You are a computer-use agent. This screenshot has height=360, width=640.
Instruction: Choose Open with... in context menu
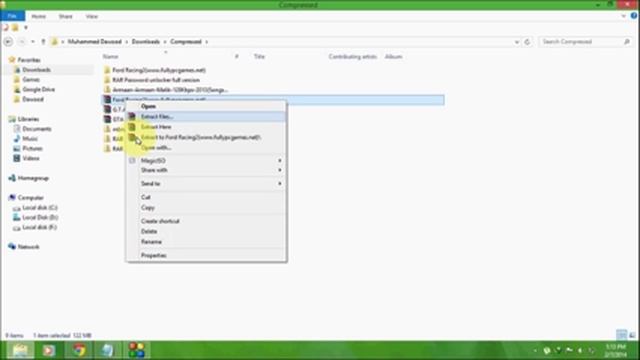206,148
